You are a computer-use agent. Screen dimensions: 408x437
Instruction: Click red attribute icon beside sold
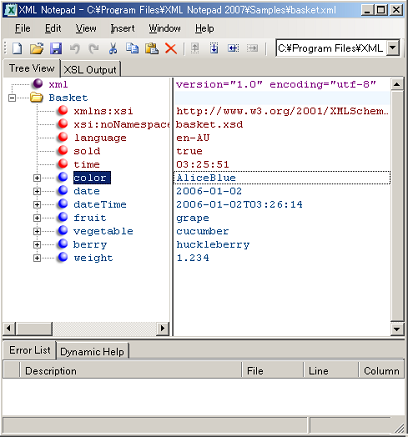coord(63,150)
